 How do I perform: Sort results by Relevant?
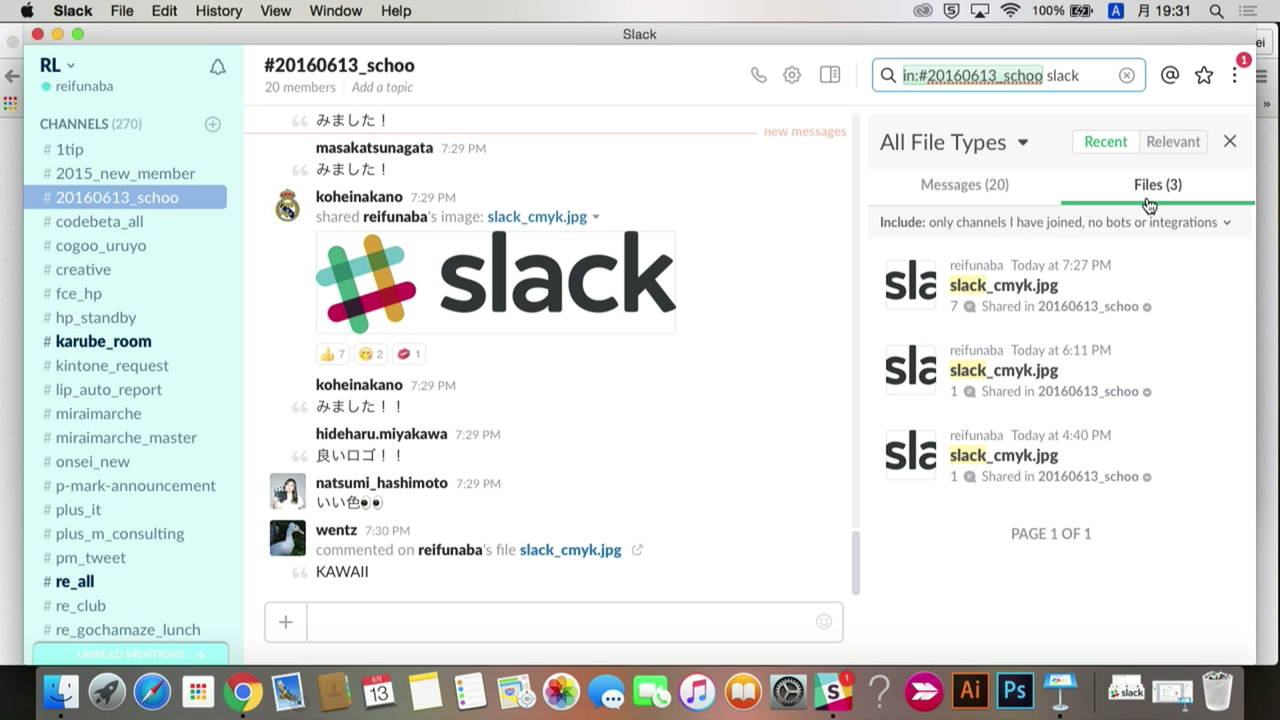(x=1173, y=142)
